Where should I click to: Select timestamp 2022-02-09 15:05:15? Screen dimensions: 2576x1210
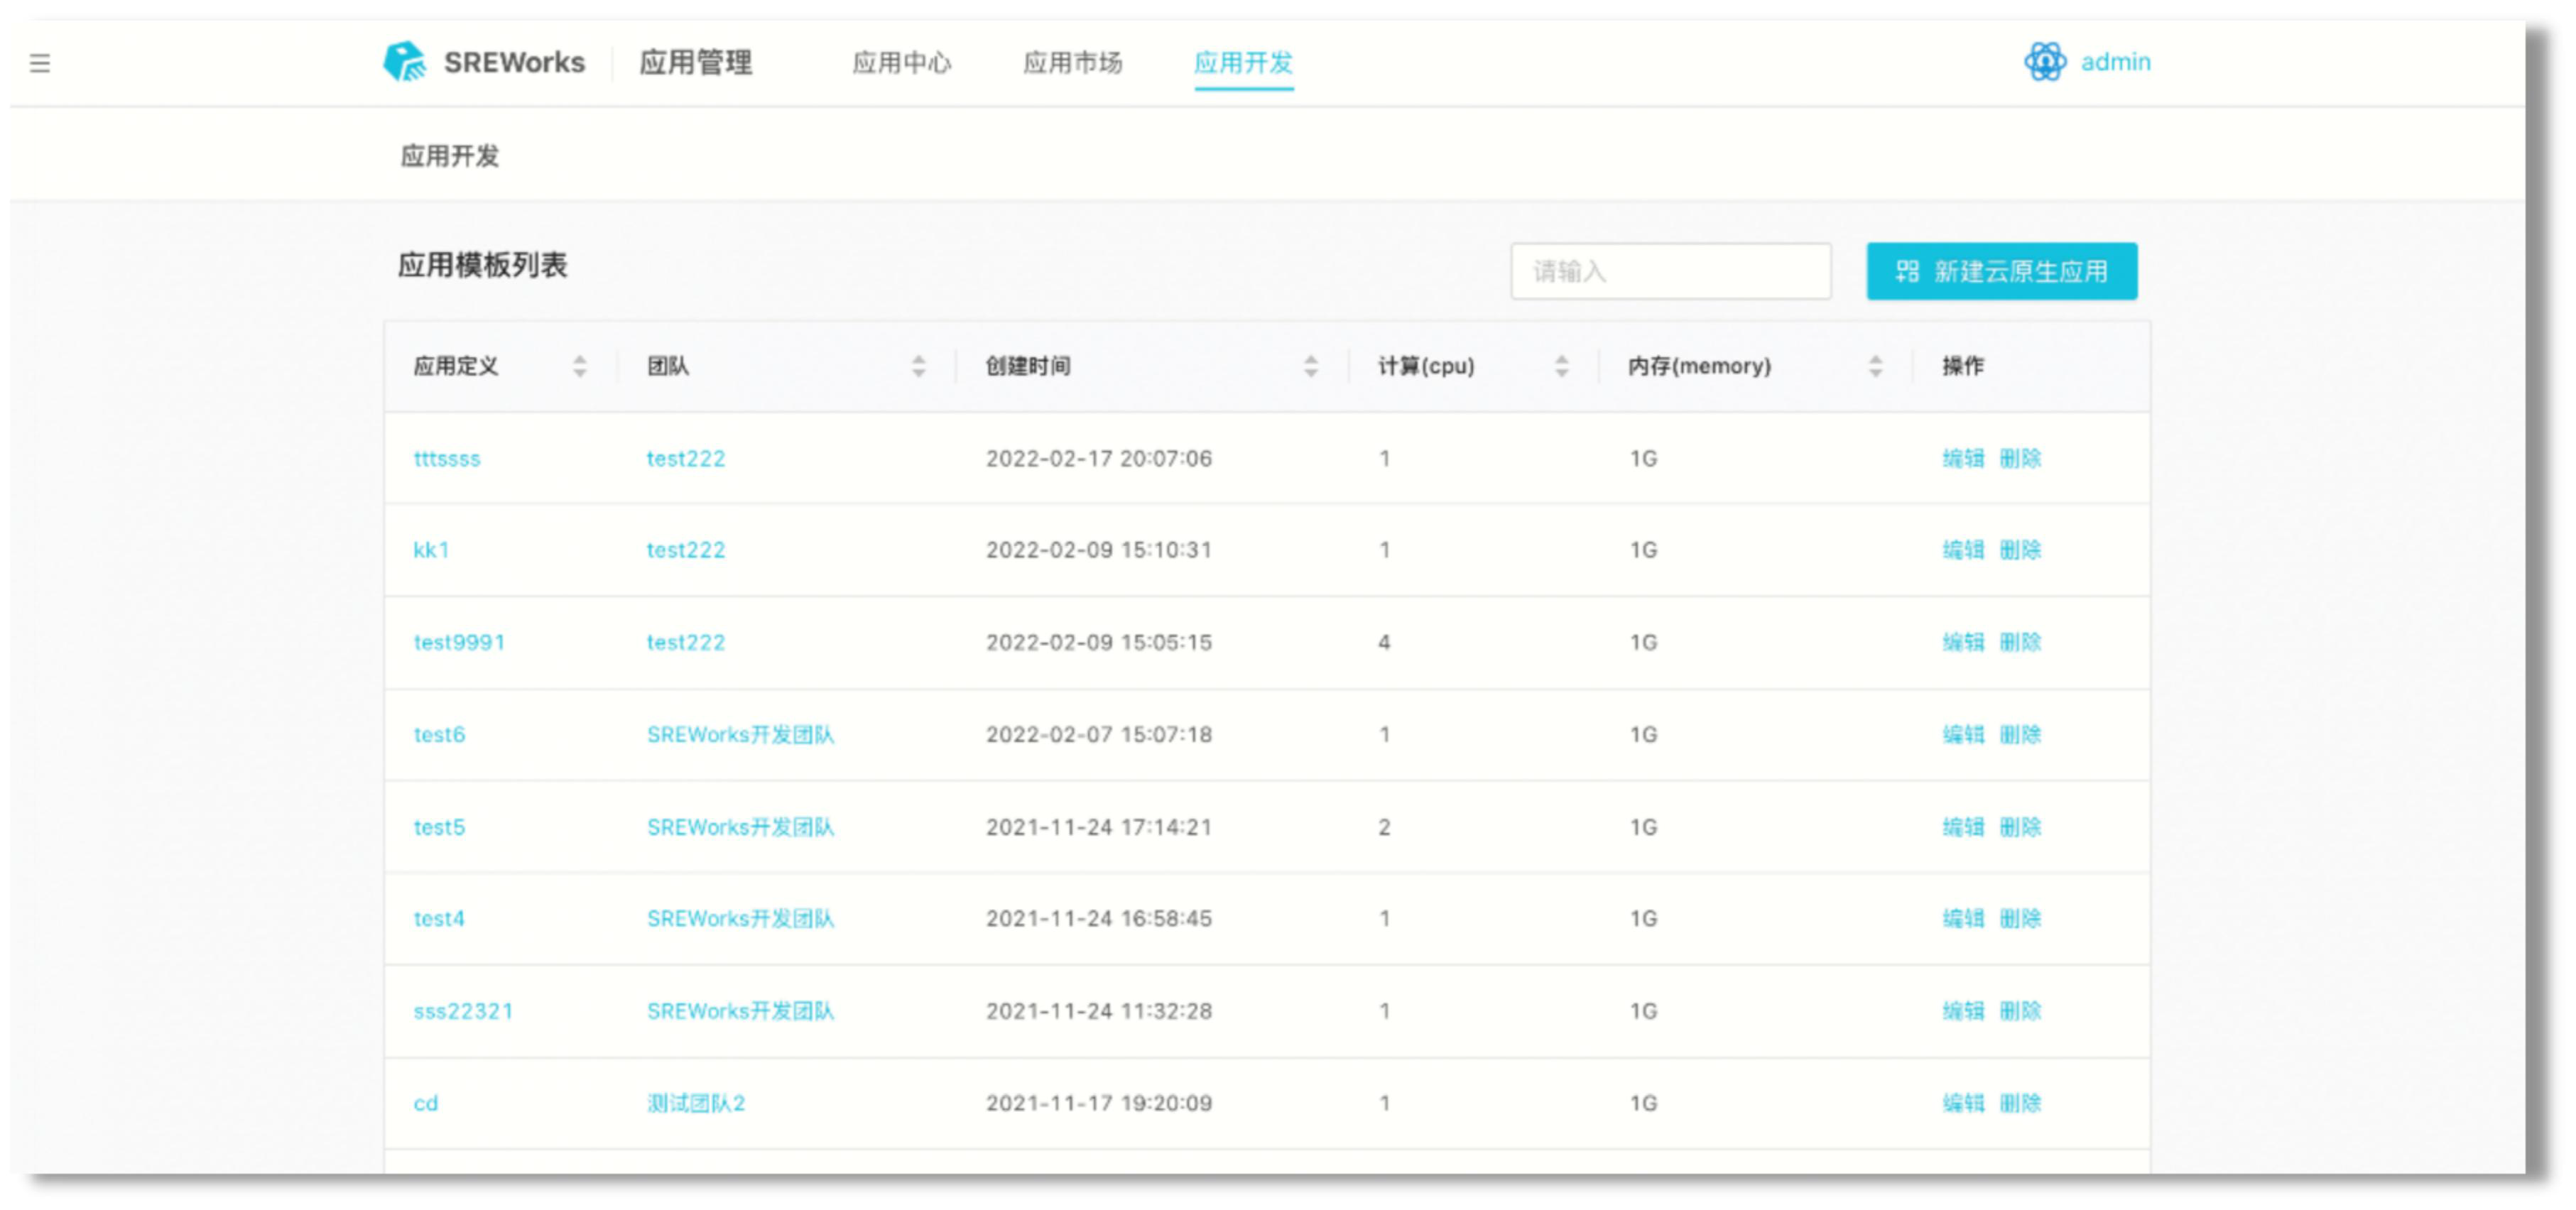coord(1099,642)
